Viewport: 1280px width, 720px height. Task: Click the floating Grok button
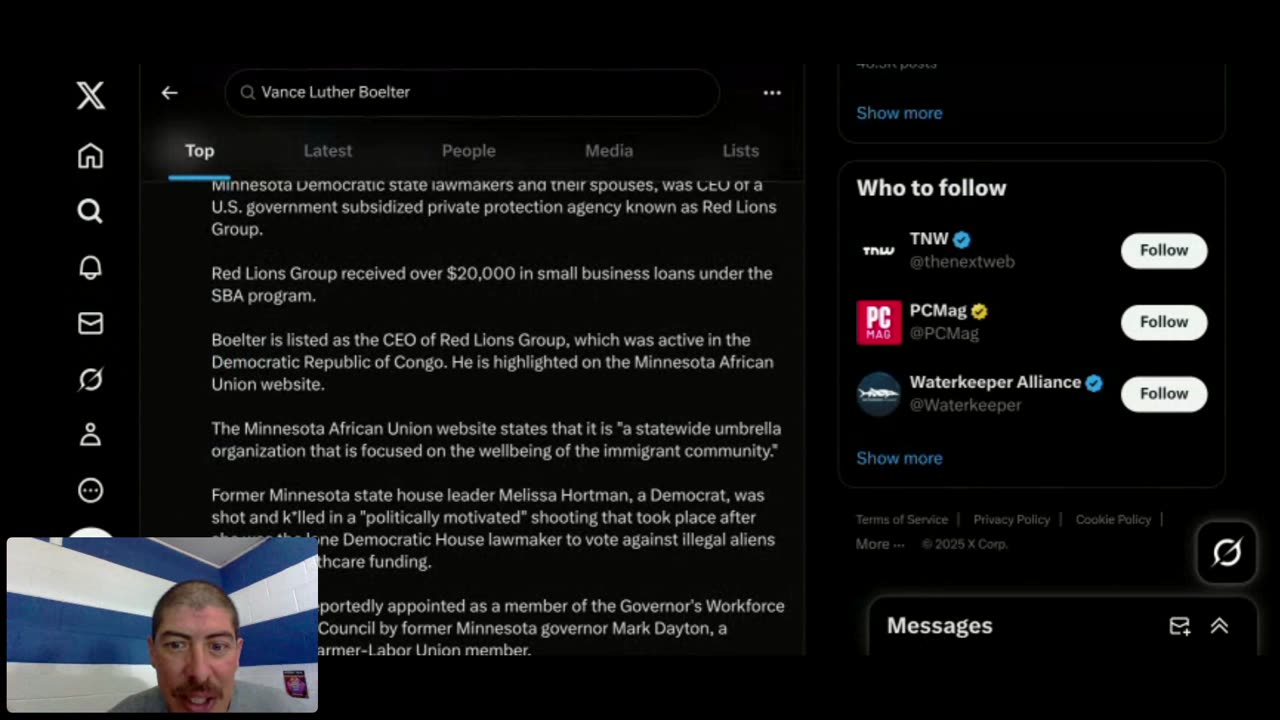point(1227,552)
